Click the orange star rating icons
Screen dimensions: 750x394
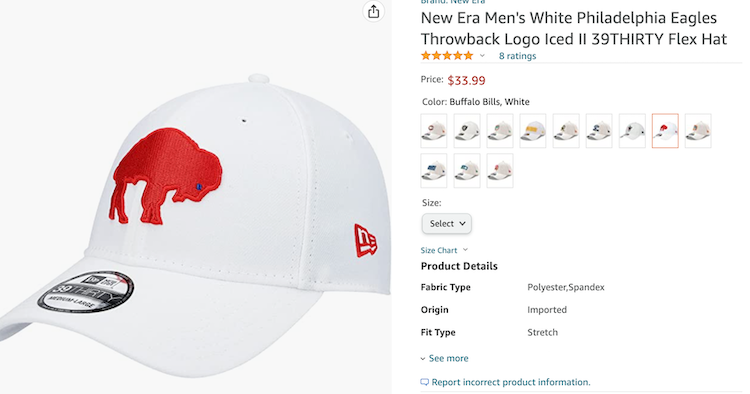(447, 55)
